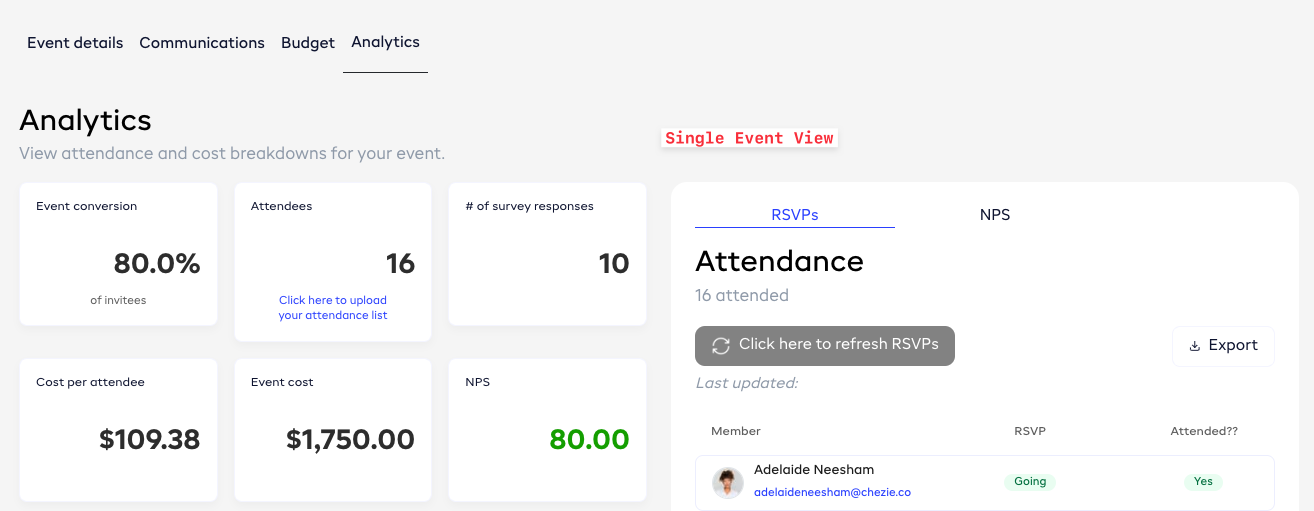Open adelaideneesham@chezie.co email link
This screenshot has width=1314, height=511.
(832, 492)
